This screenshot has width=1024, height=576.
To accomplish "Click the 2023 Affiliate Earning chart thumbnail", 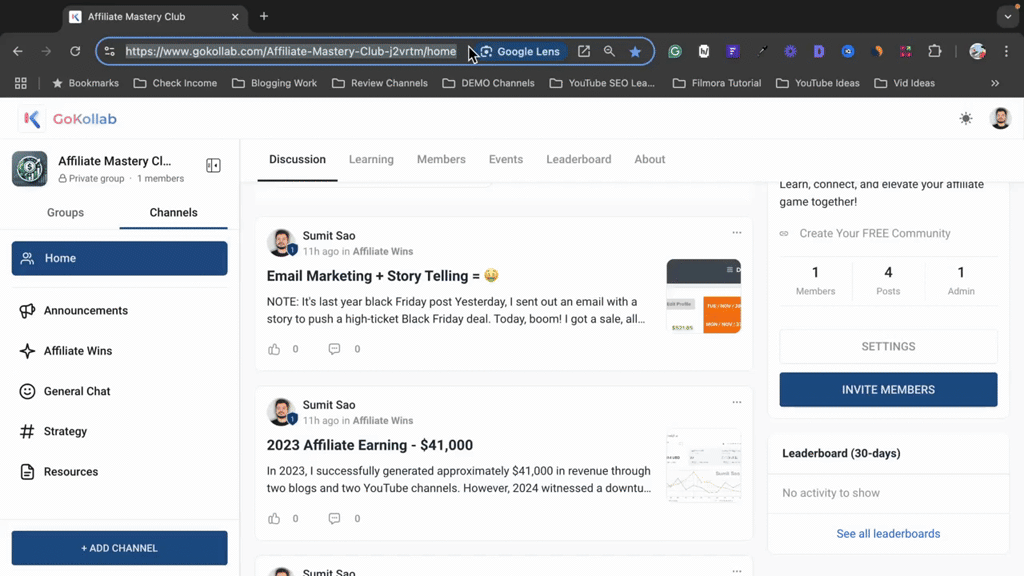I will pyautogui.click(x=703, y=465).
